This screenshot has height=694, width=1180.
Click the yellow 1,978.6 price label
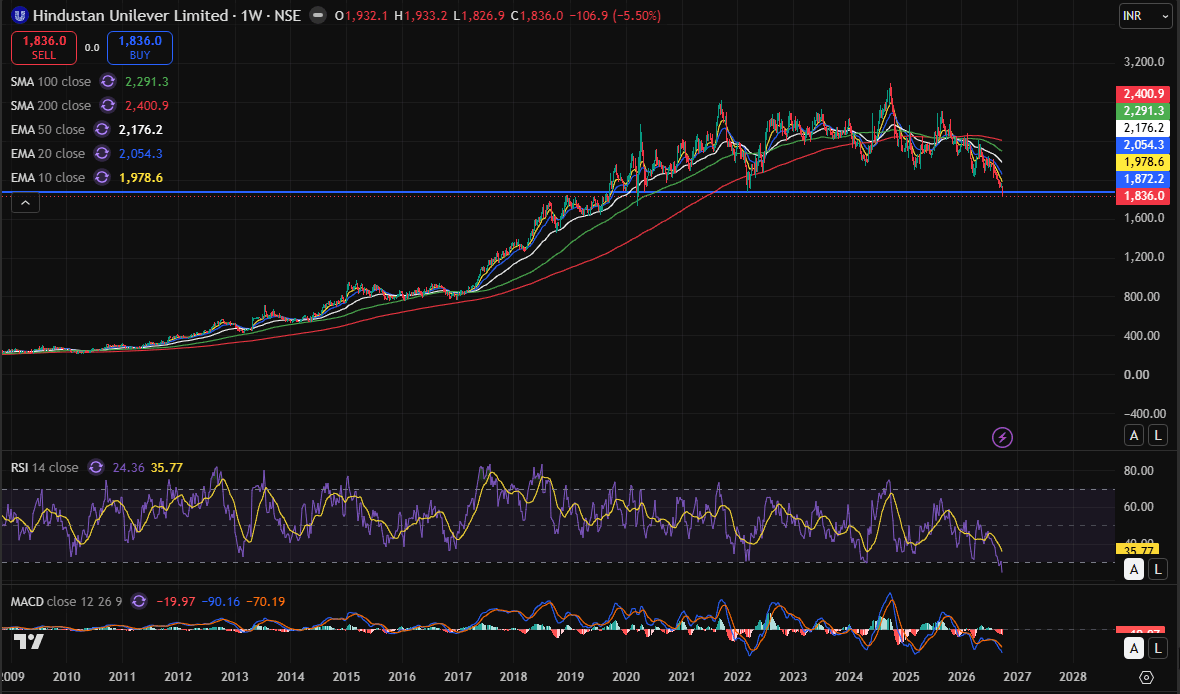tap(1143, 162)
